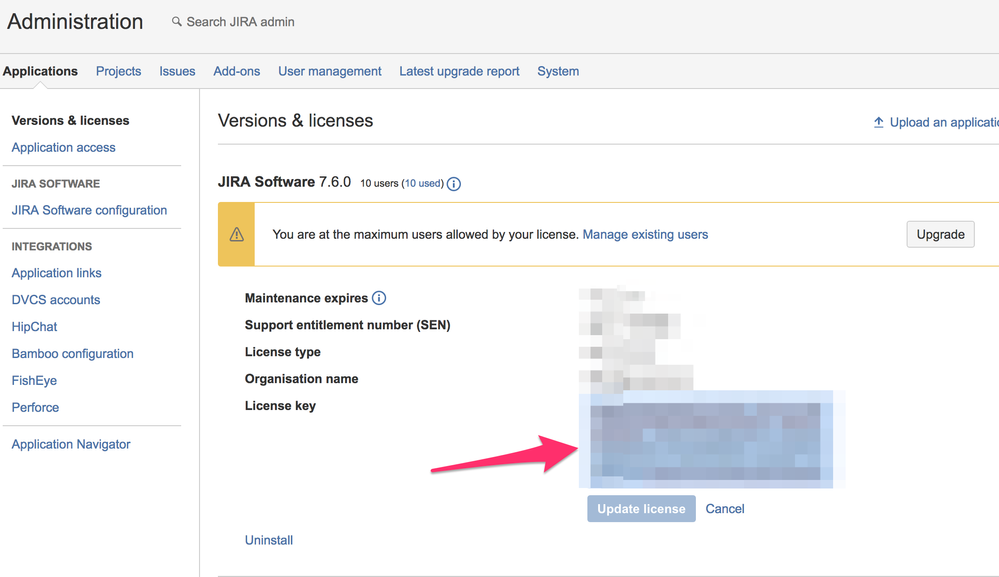Image resolution: width=999 pixels, height=577 pixels.
Task: Click the yellow warning triangle icon
Action: (237, 235)
